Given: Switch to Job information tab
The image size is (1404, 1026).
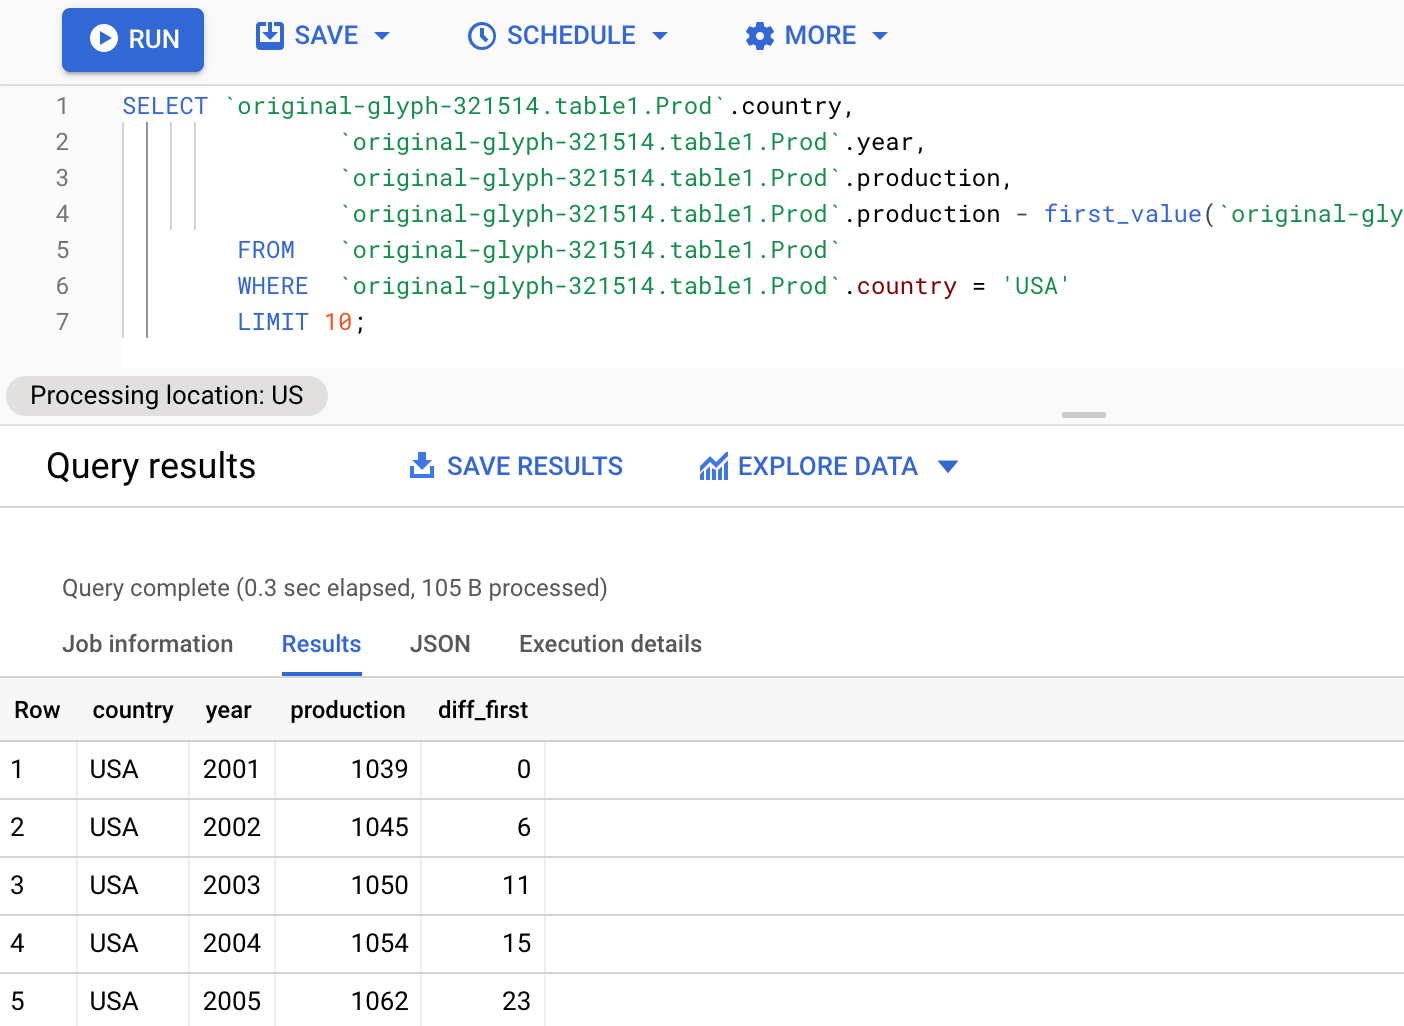Looking at the screenshot, I should pyautogui.click(x=147, y=644).
